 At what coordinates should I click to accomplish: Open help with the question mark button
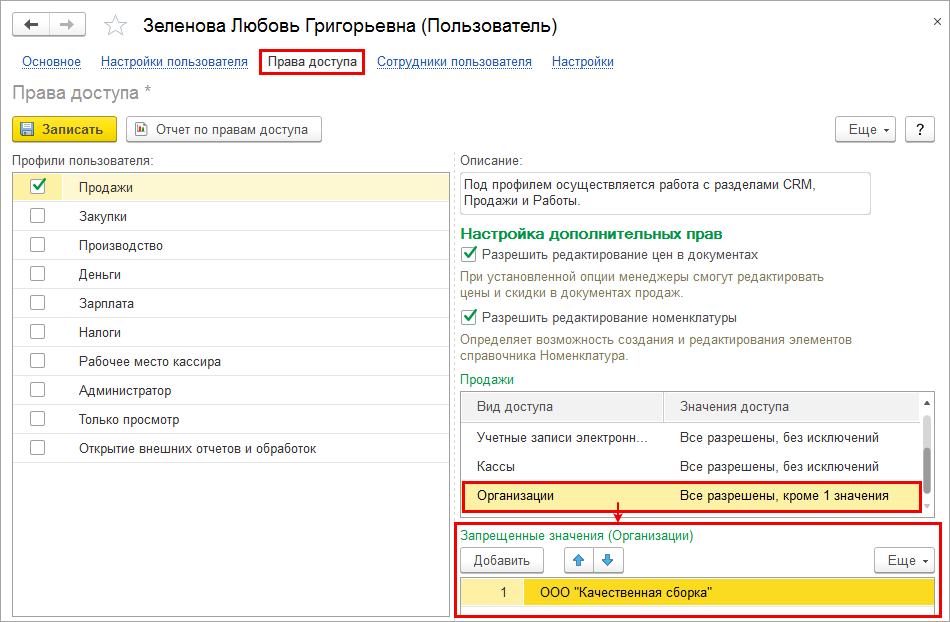coord(919,129)
